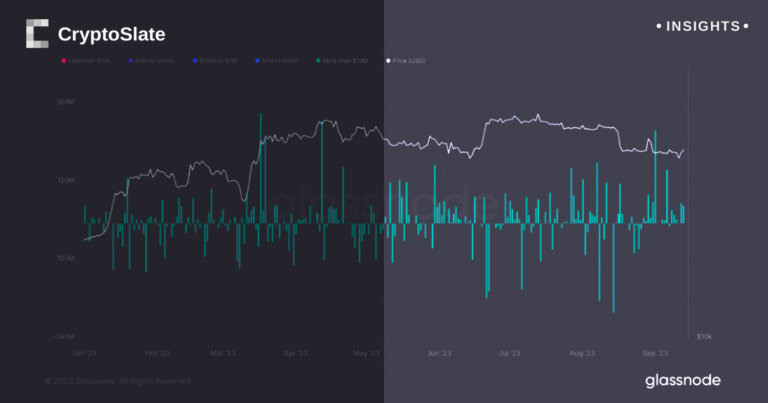Click the CryptoSlate brand name

pos(112,34)
